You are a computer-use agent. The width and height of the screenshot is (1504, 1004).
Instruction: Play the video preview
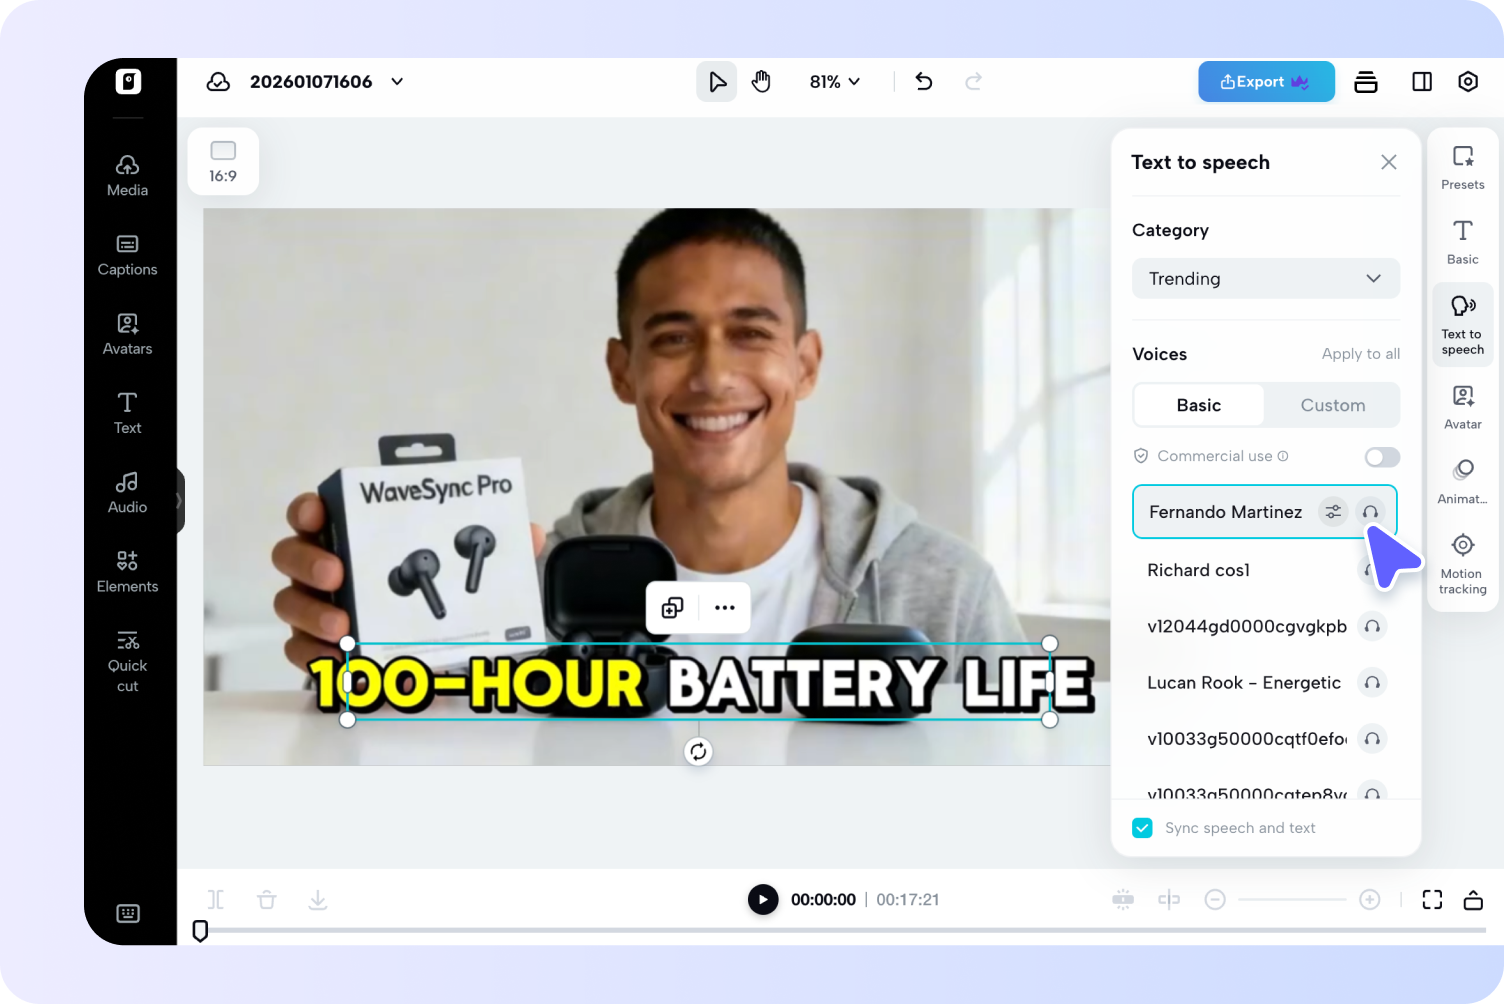(763, 900)
